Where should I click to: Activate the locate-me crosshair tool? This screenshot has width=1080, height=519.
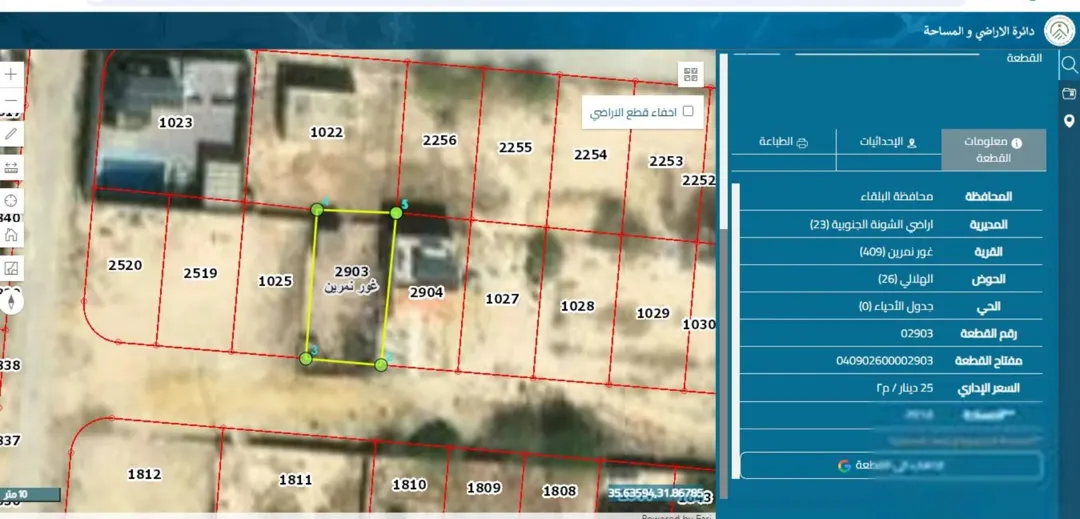click(x=11, y=201)
